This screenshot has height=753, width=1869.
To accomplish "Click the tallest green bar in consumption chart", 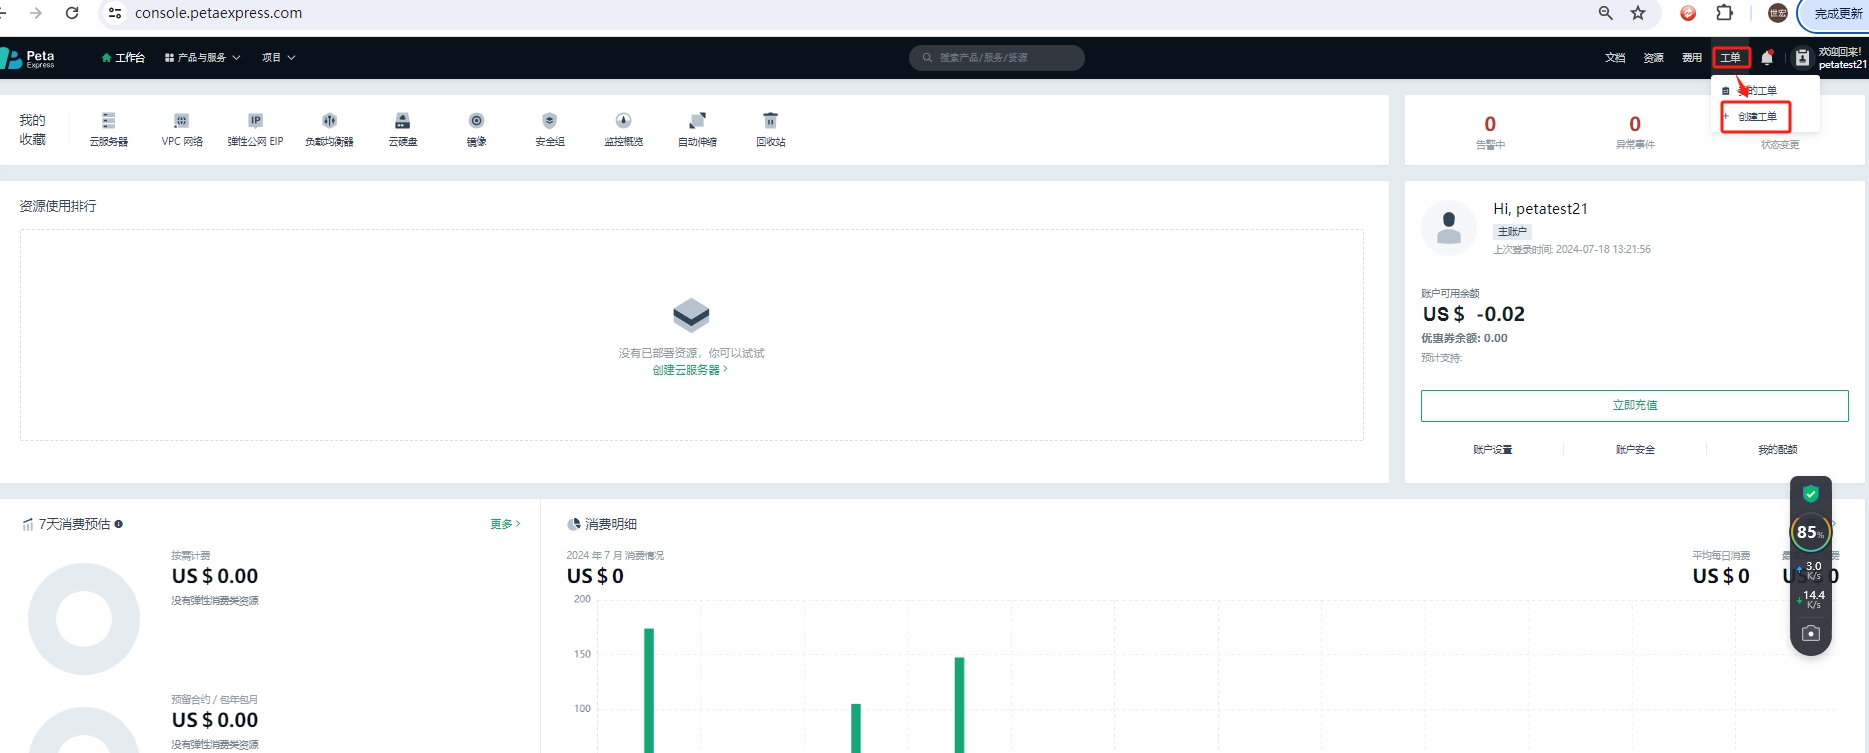I will [x=649, y=690].
